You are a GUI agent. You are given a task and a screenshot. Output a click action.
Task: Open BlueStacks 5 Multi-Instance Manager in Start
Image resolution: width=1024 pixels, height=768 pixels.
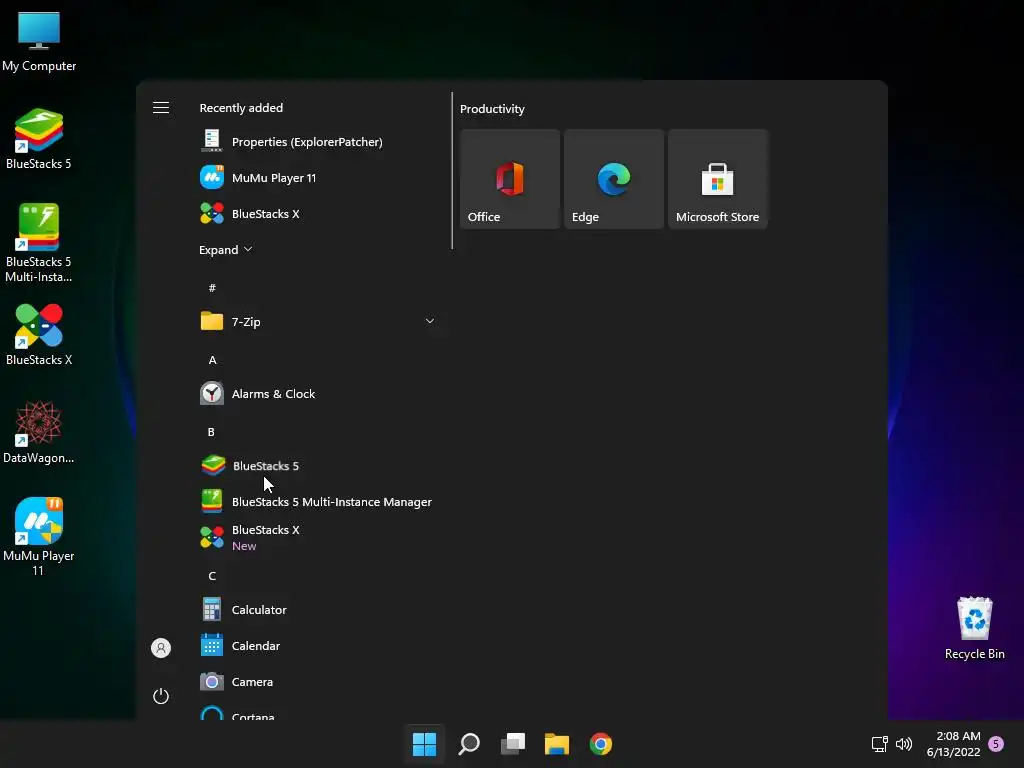[x=318, y=502]
